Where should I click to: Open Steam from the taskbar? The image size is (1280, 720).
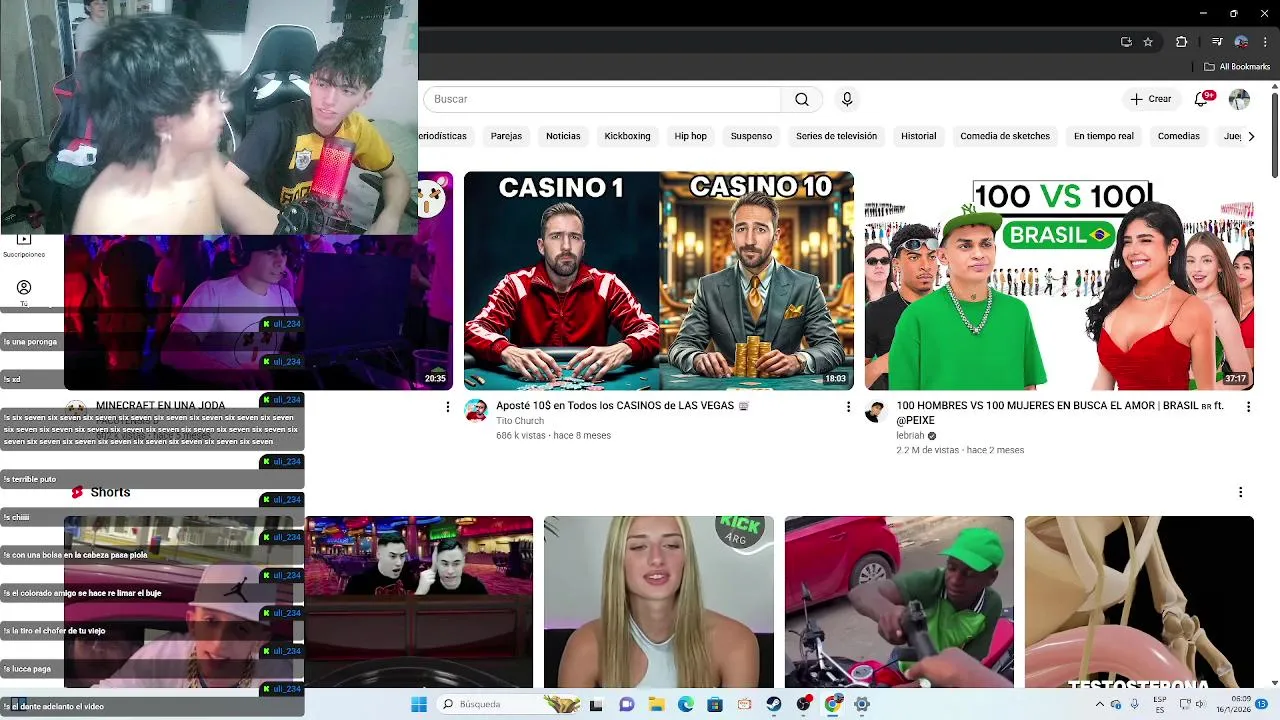coord(774,704)
